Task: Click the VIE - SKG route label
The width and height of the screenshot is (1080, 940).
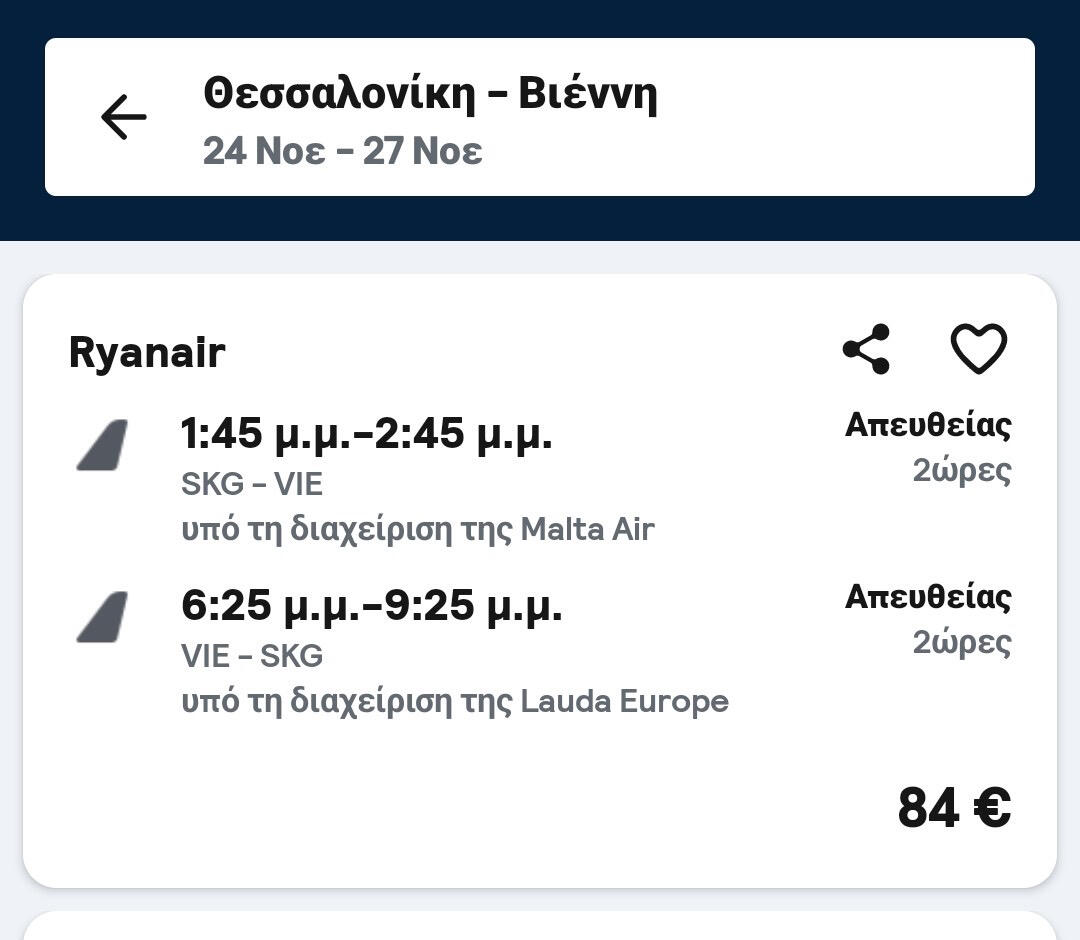Action: [252, 656]
